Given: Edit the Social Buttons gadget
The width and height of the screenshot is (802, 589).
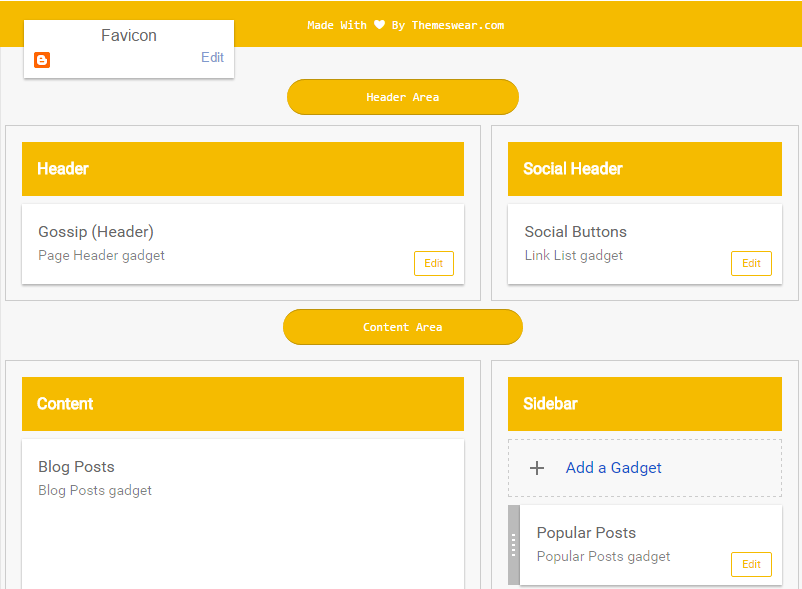Looking at the screenshot, I should click(751, 263).
